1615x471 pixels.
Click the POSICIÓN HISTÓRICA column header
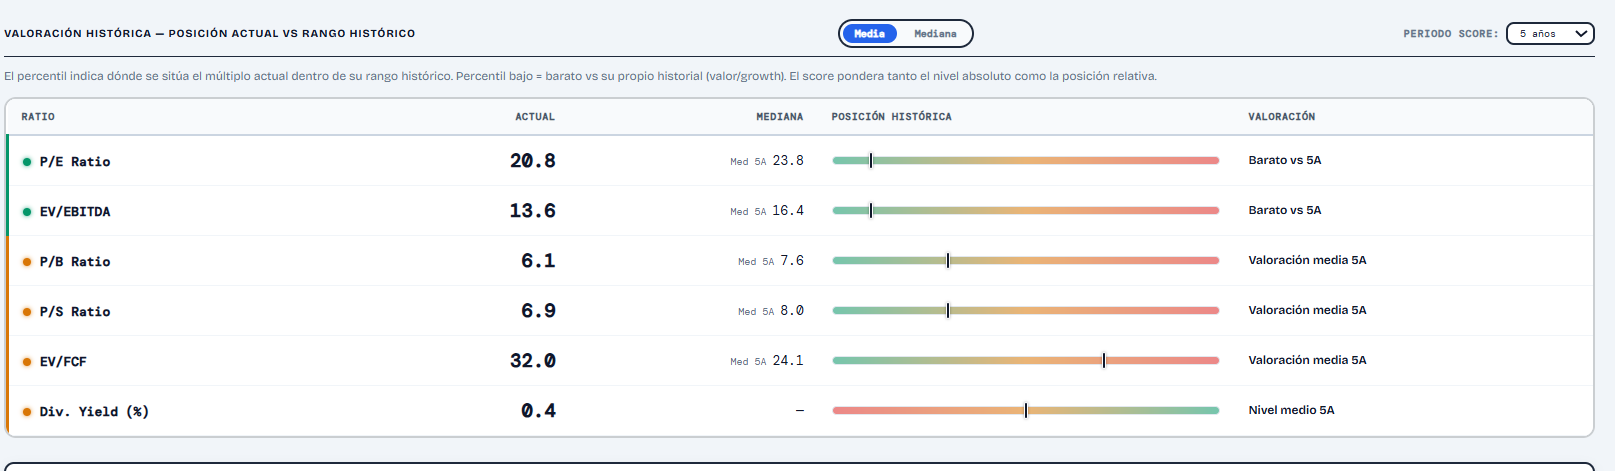[x=892, y=117]
